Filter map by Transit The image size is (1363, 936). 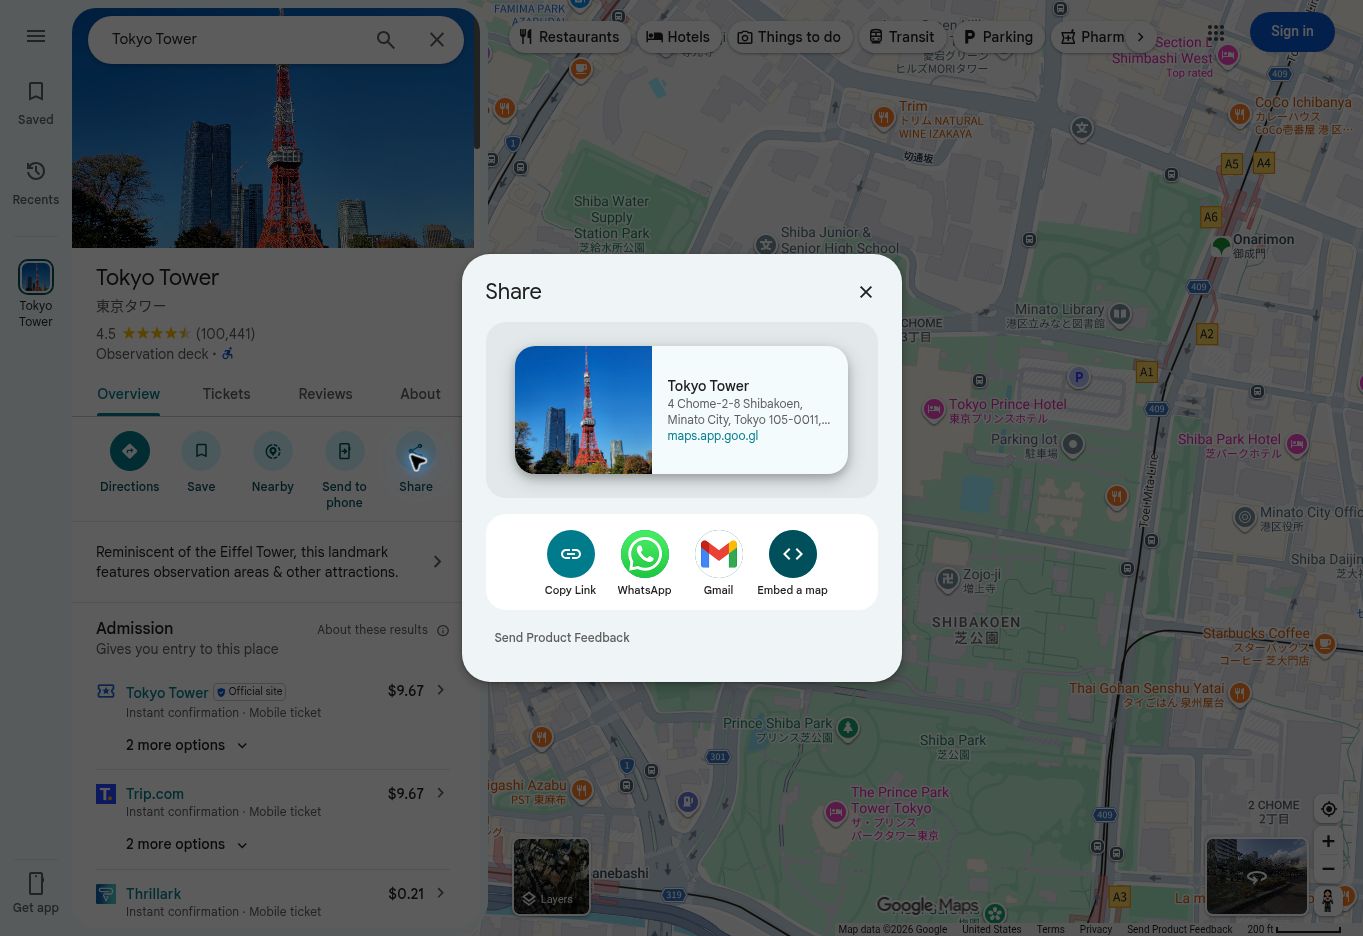[901, 37]
